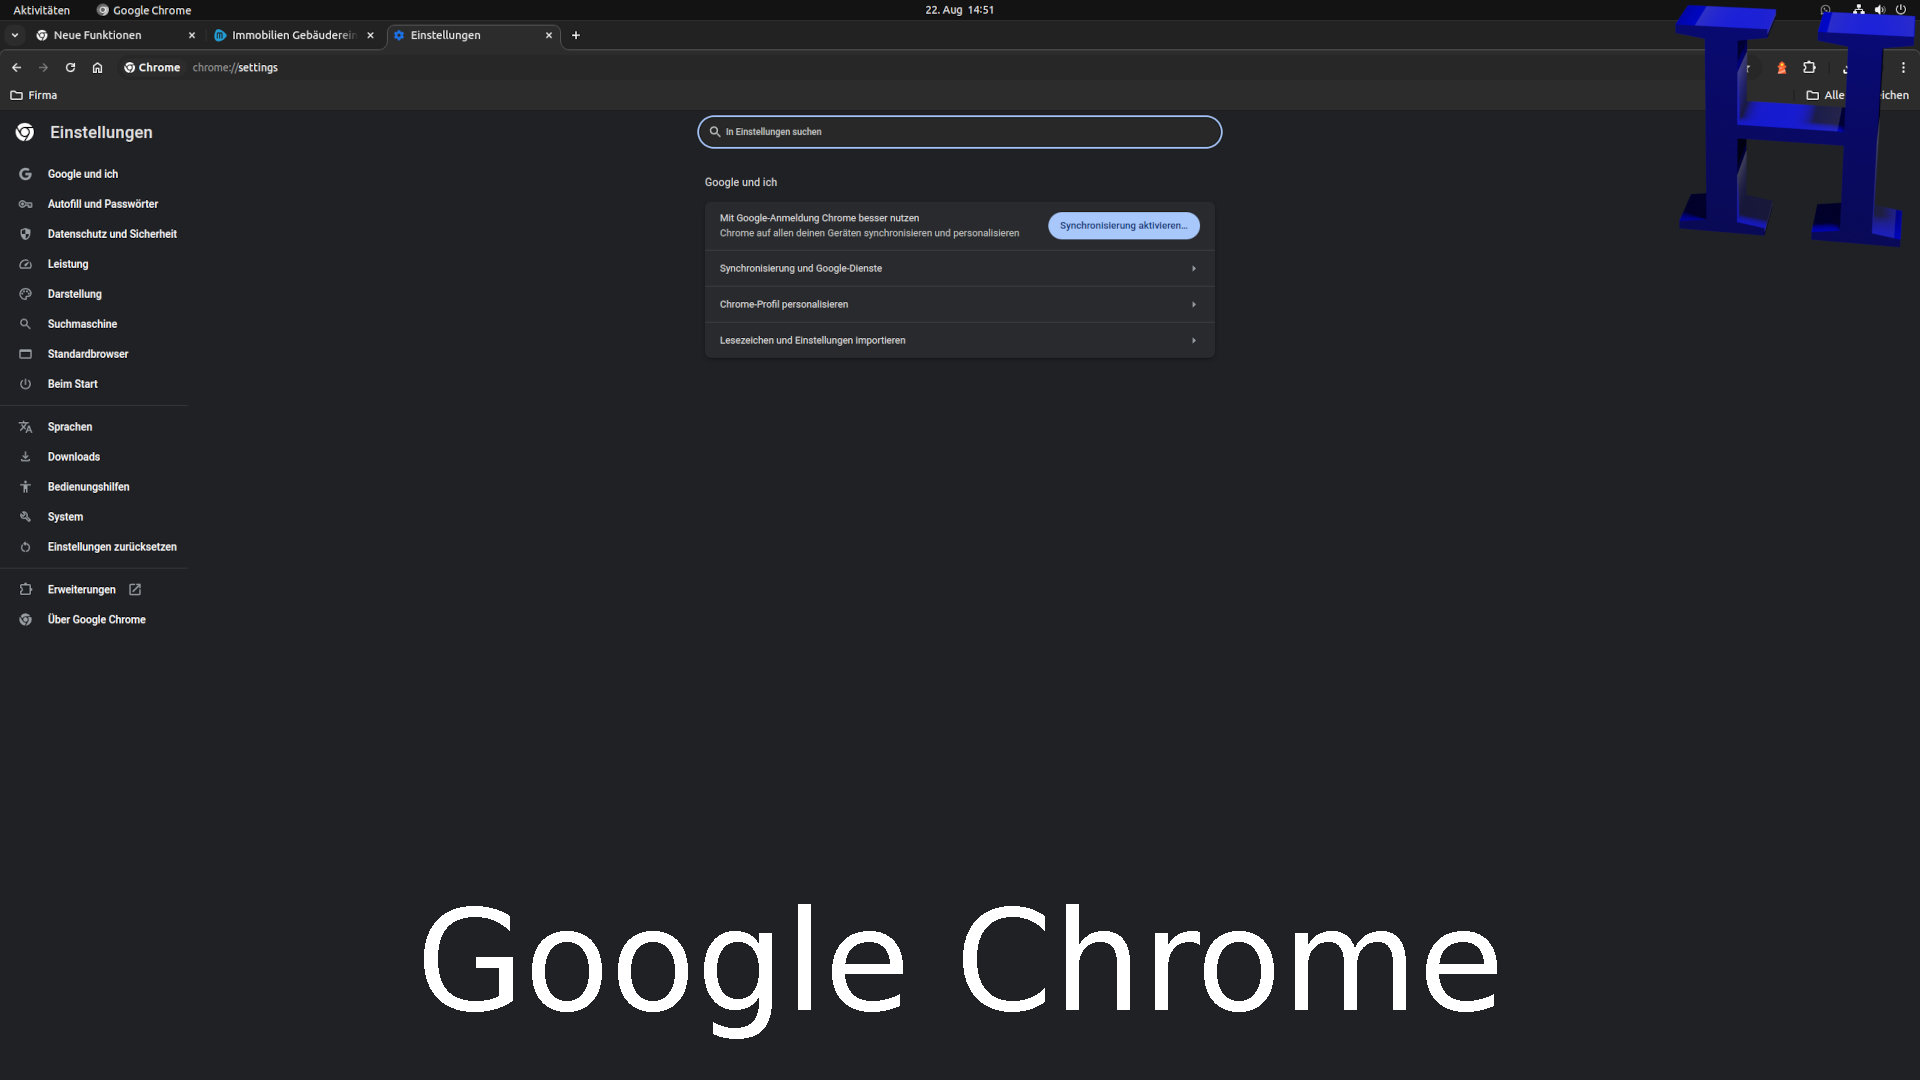
Task: Reload the current page
Action: click(70, 68)
